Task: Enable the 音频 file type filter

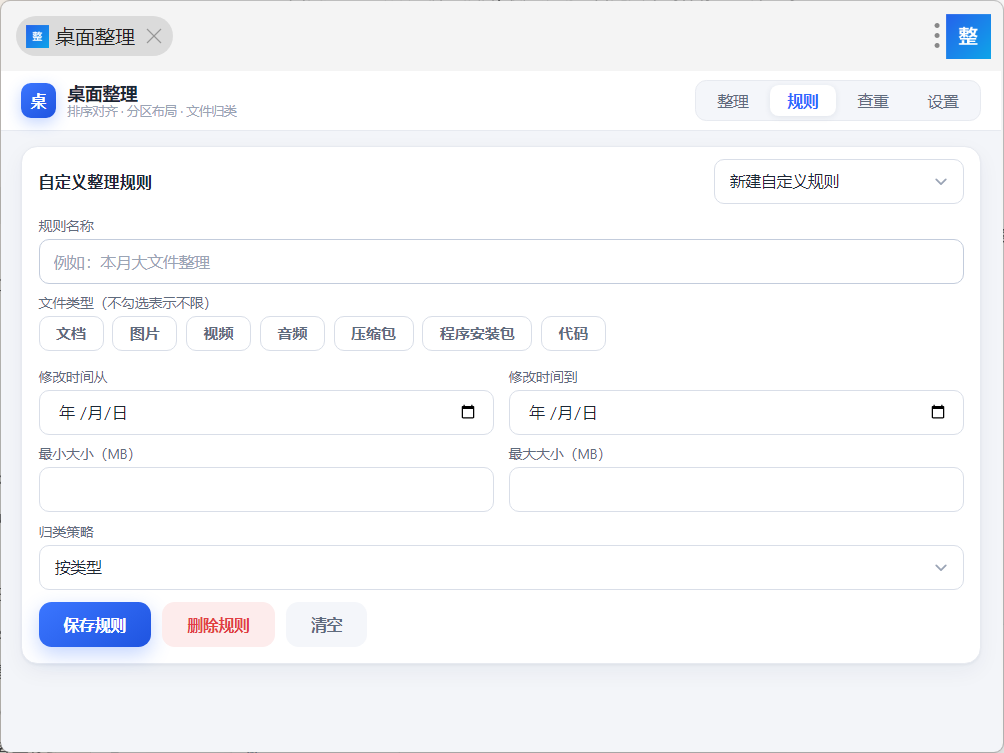Action: 293,334
